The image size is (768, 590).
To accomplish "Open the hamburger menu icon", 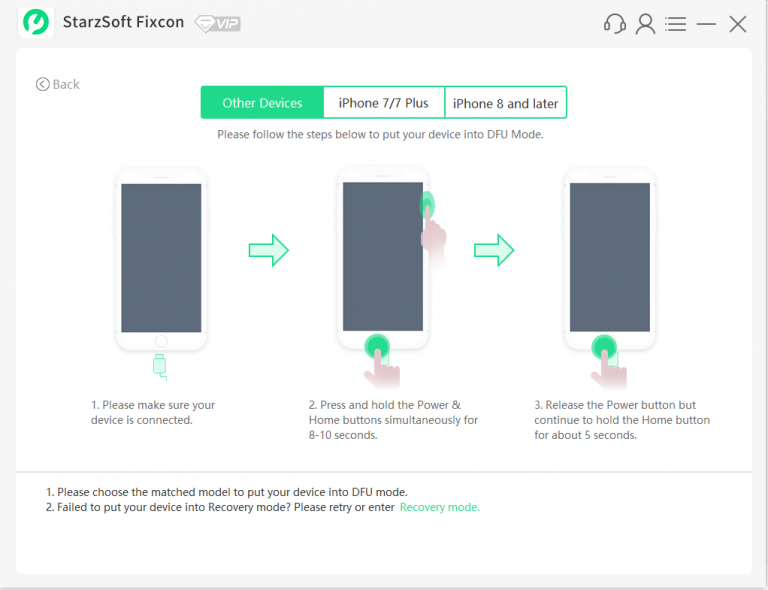I will (675, 24).
